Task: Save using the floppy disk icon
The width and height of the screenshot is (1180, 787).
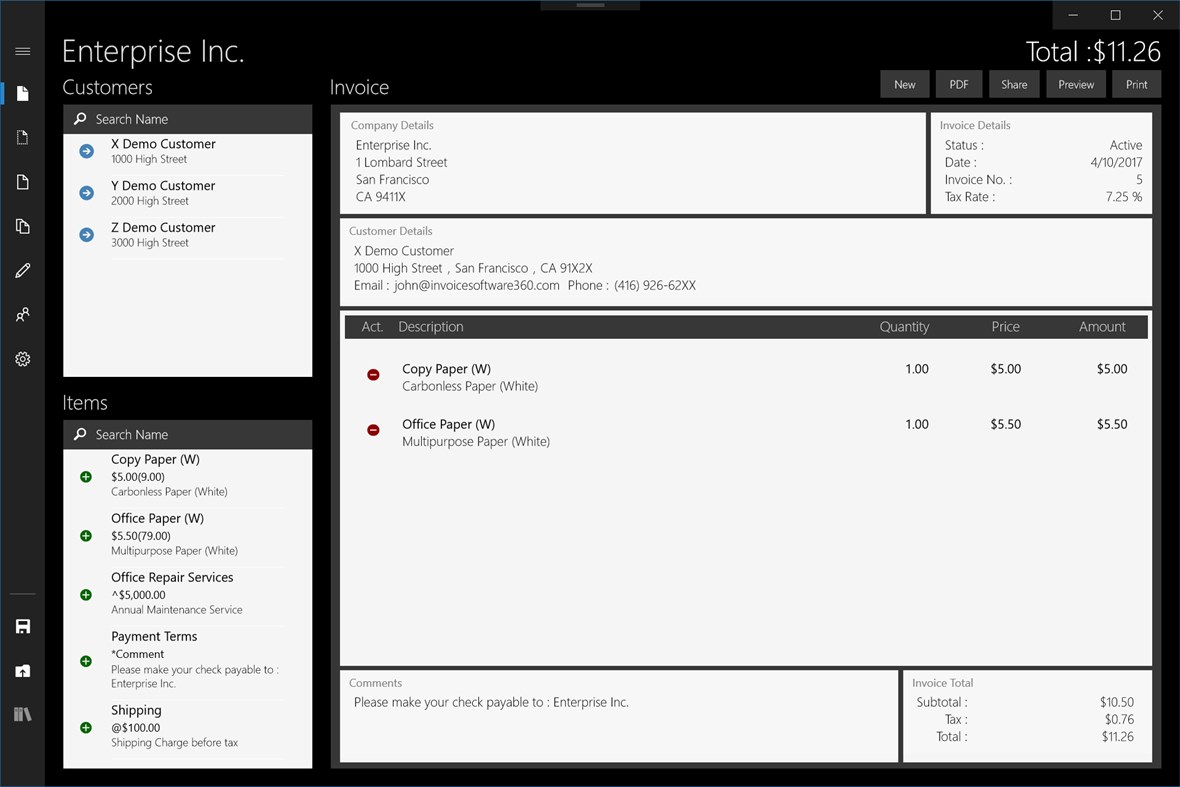Action: pyautogui.click(x=22, y=625)
